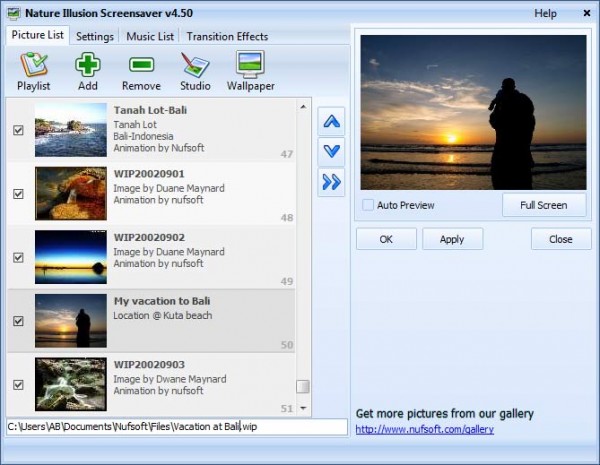Viewport: 600px width, 465px height.
Task: Click the picture list vertical scrollbar
Action: point(302,250)
